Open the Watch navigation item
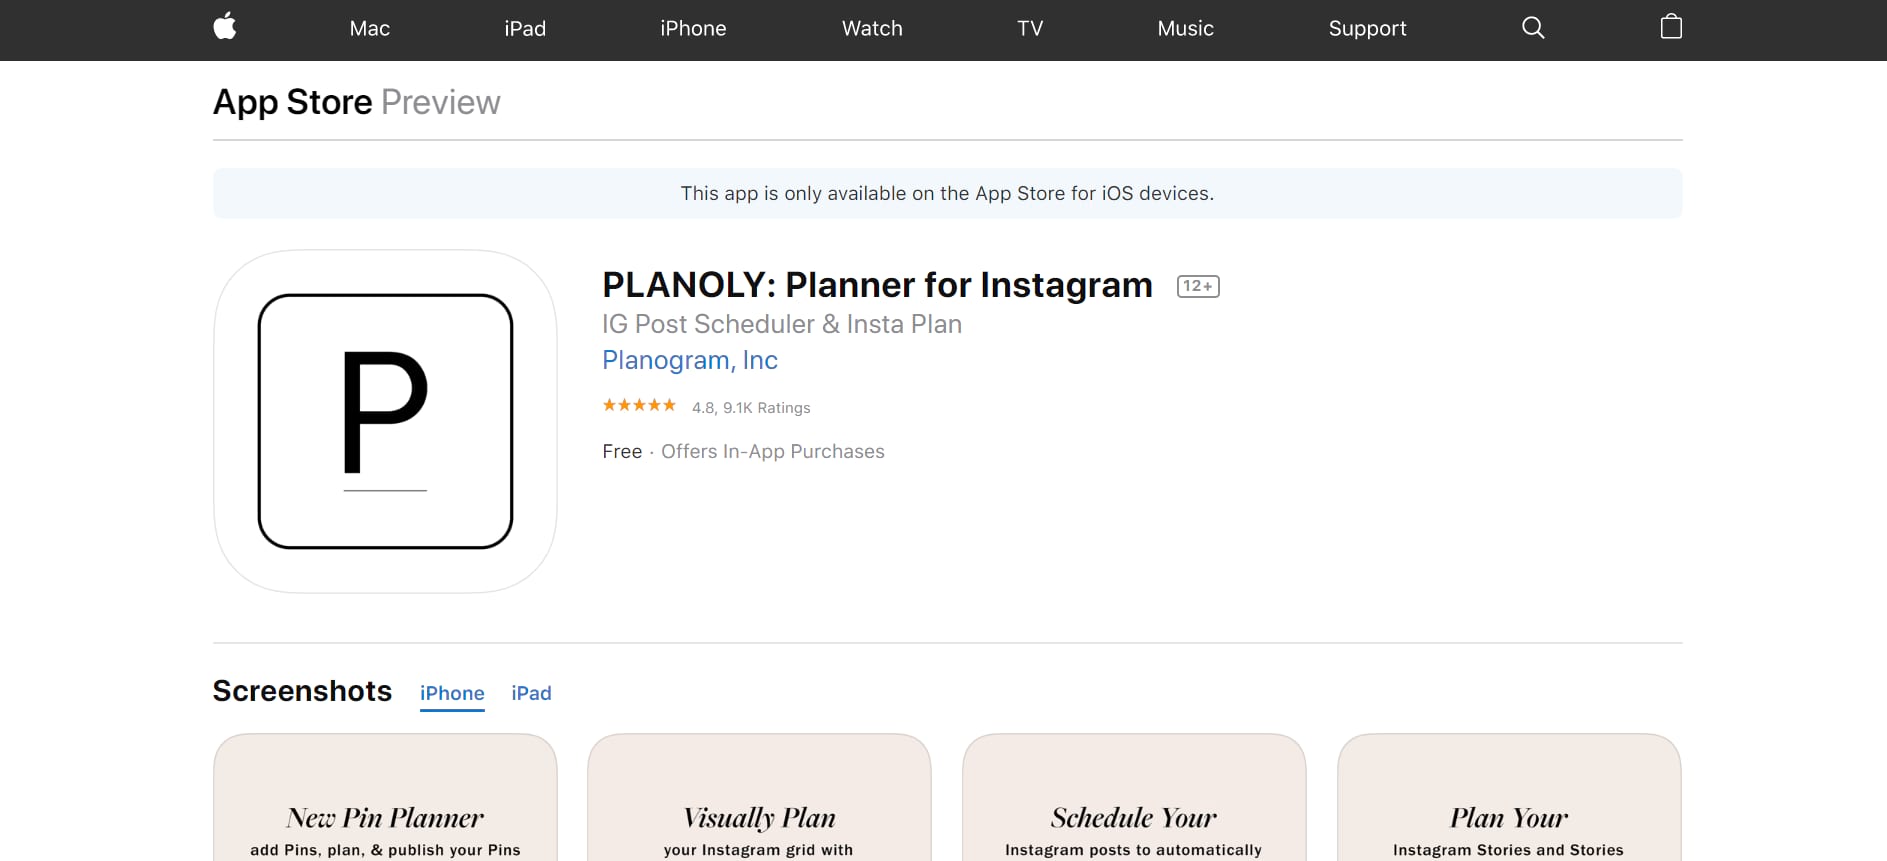This screenshot has width=1887, height=861. 872,29
